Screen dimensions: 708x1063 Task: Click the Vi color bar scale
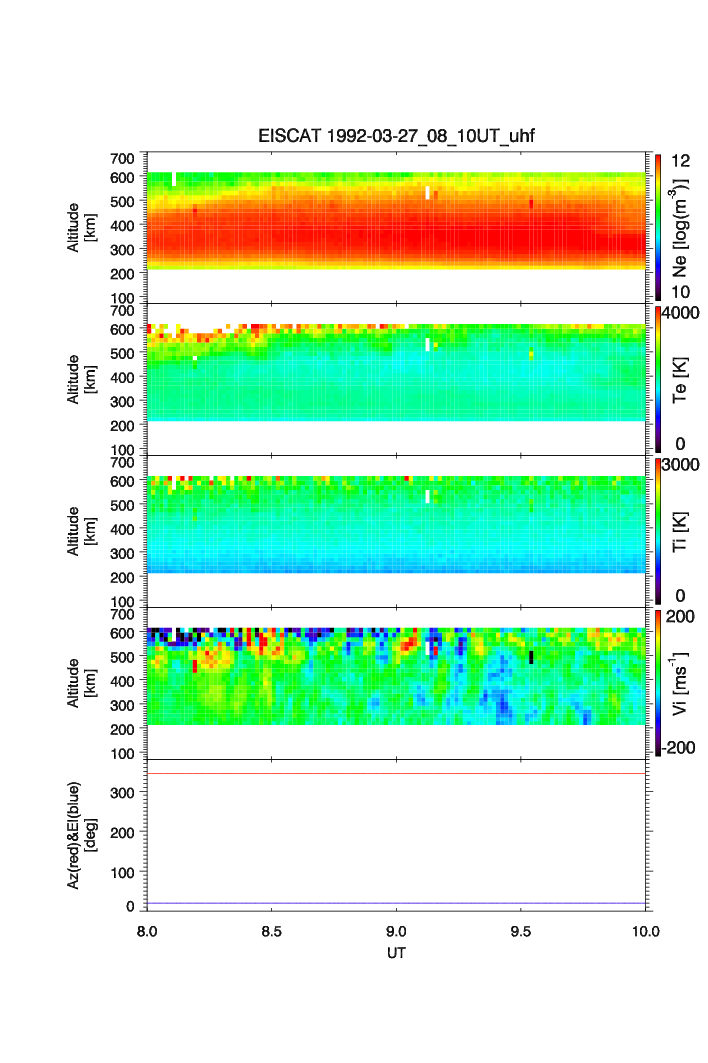(658, 683)
